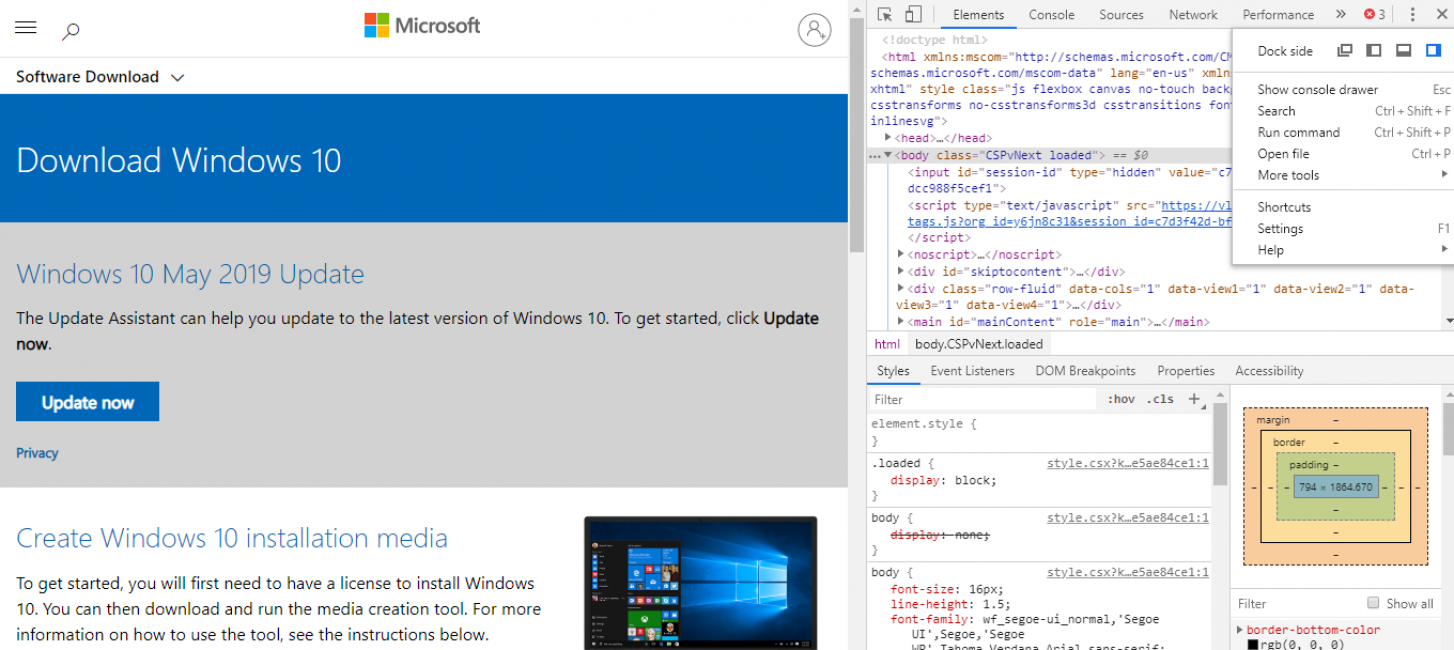This screenshot has height=650, width=1454.
Task: Expand the head element node
Action: point(888,138)
